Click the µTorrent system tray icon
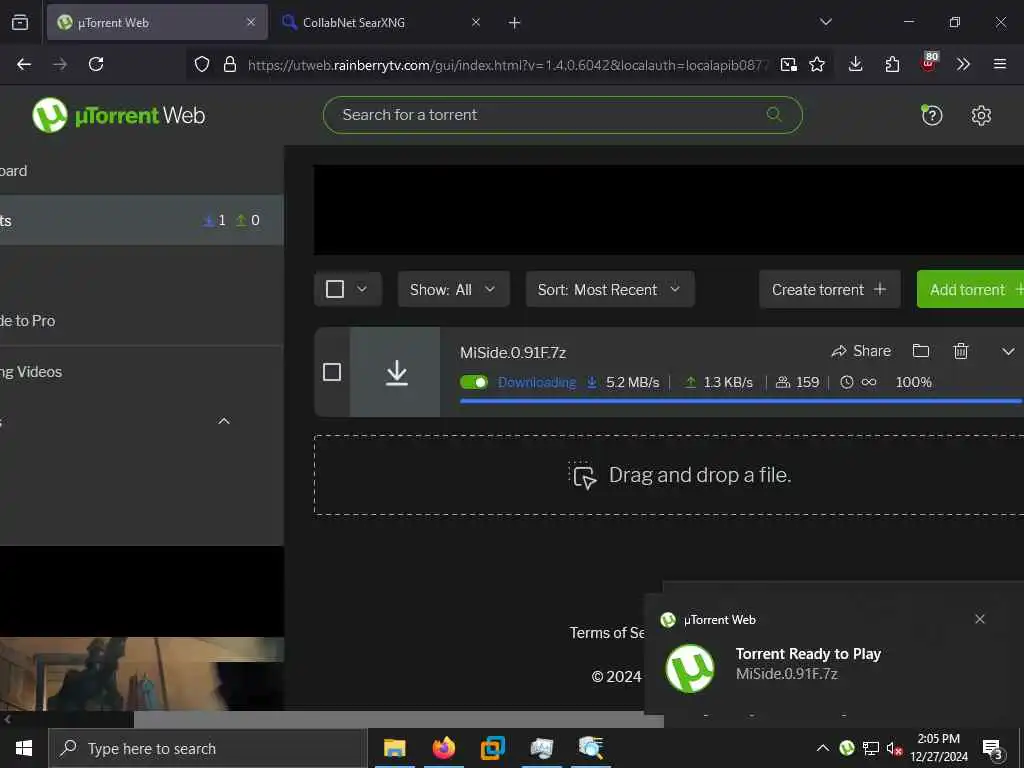Viewport: 1024px width, 768px height. [847, 748]
